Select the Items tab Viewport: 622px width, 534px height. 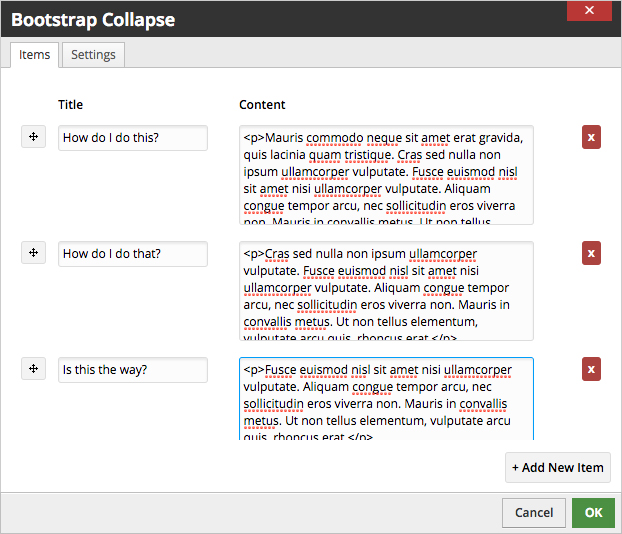point(35,55)
